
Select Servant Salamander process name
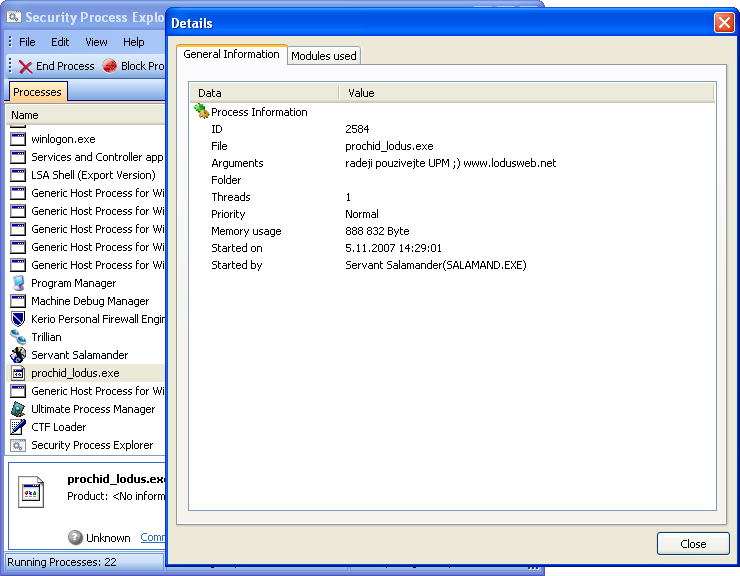(80, 355)
